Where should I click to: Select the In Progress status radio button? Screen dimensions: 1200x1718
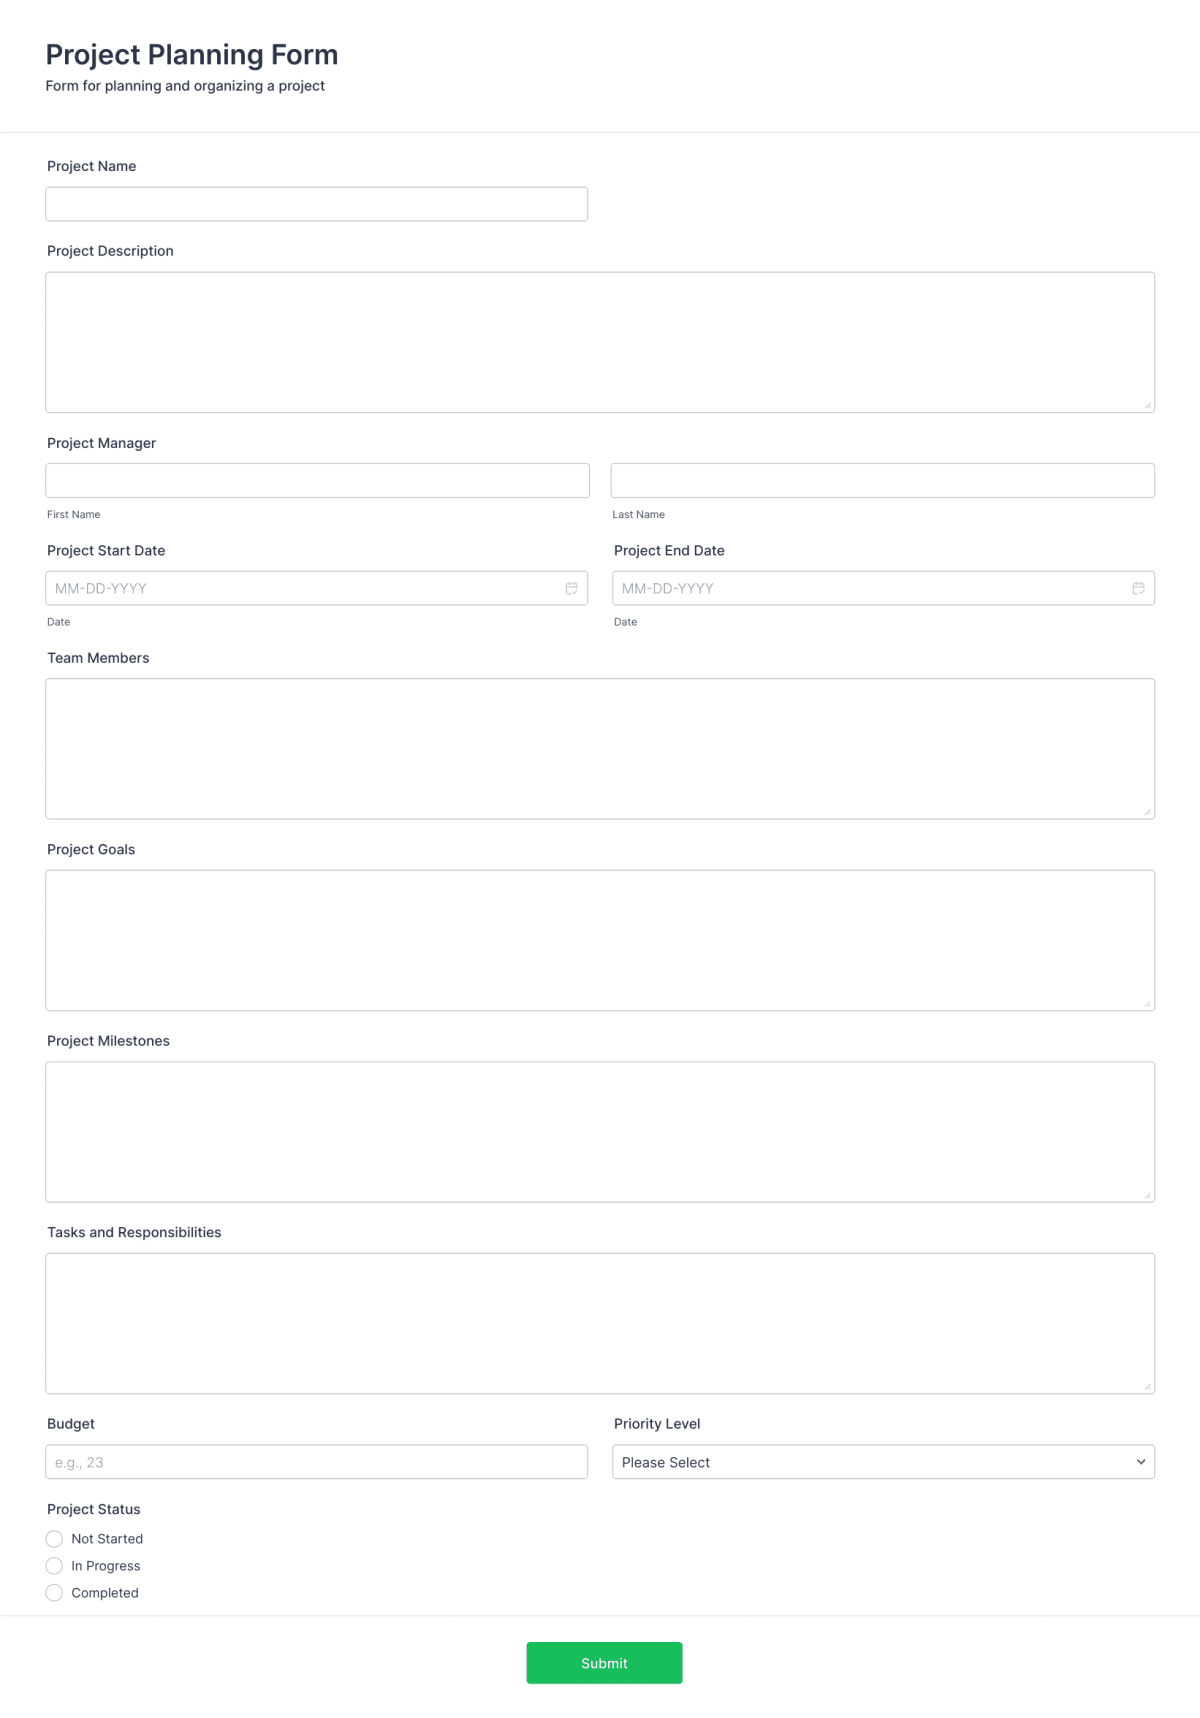pyautogui.click(x=54, y=1566)
